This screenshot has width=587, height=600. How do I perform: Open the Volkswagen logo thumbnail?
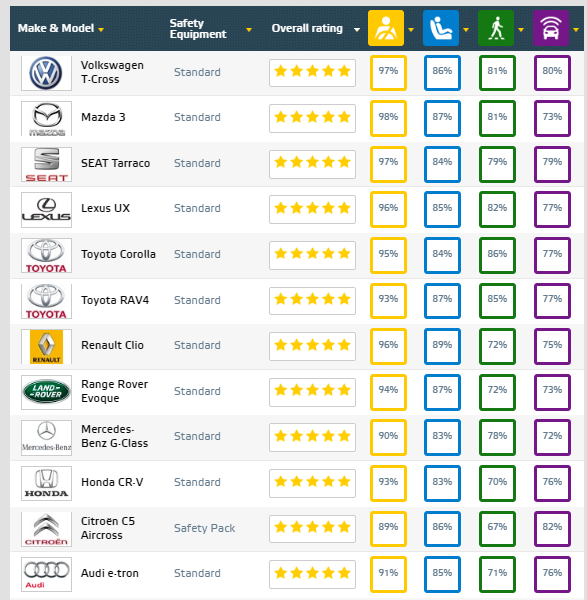pos(46,73)
